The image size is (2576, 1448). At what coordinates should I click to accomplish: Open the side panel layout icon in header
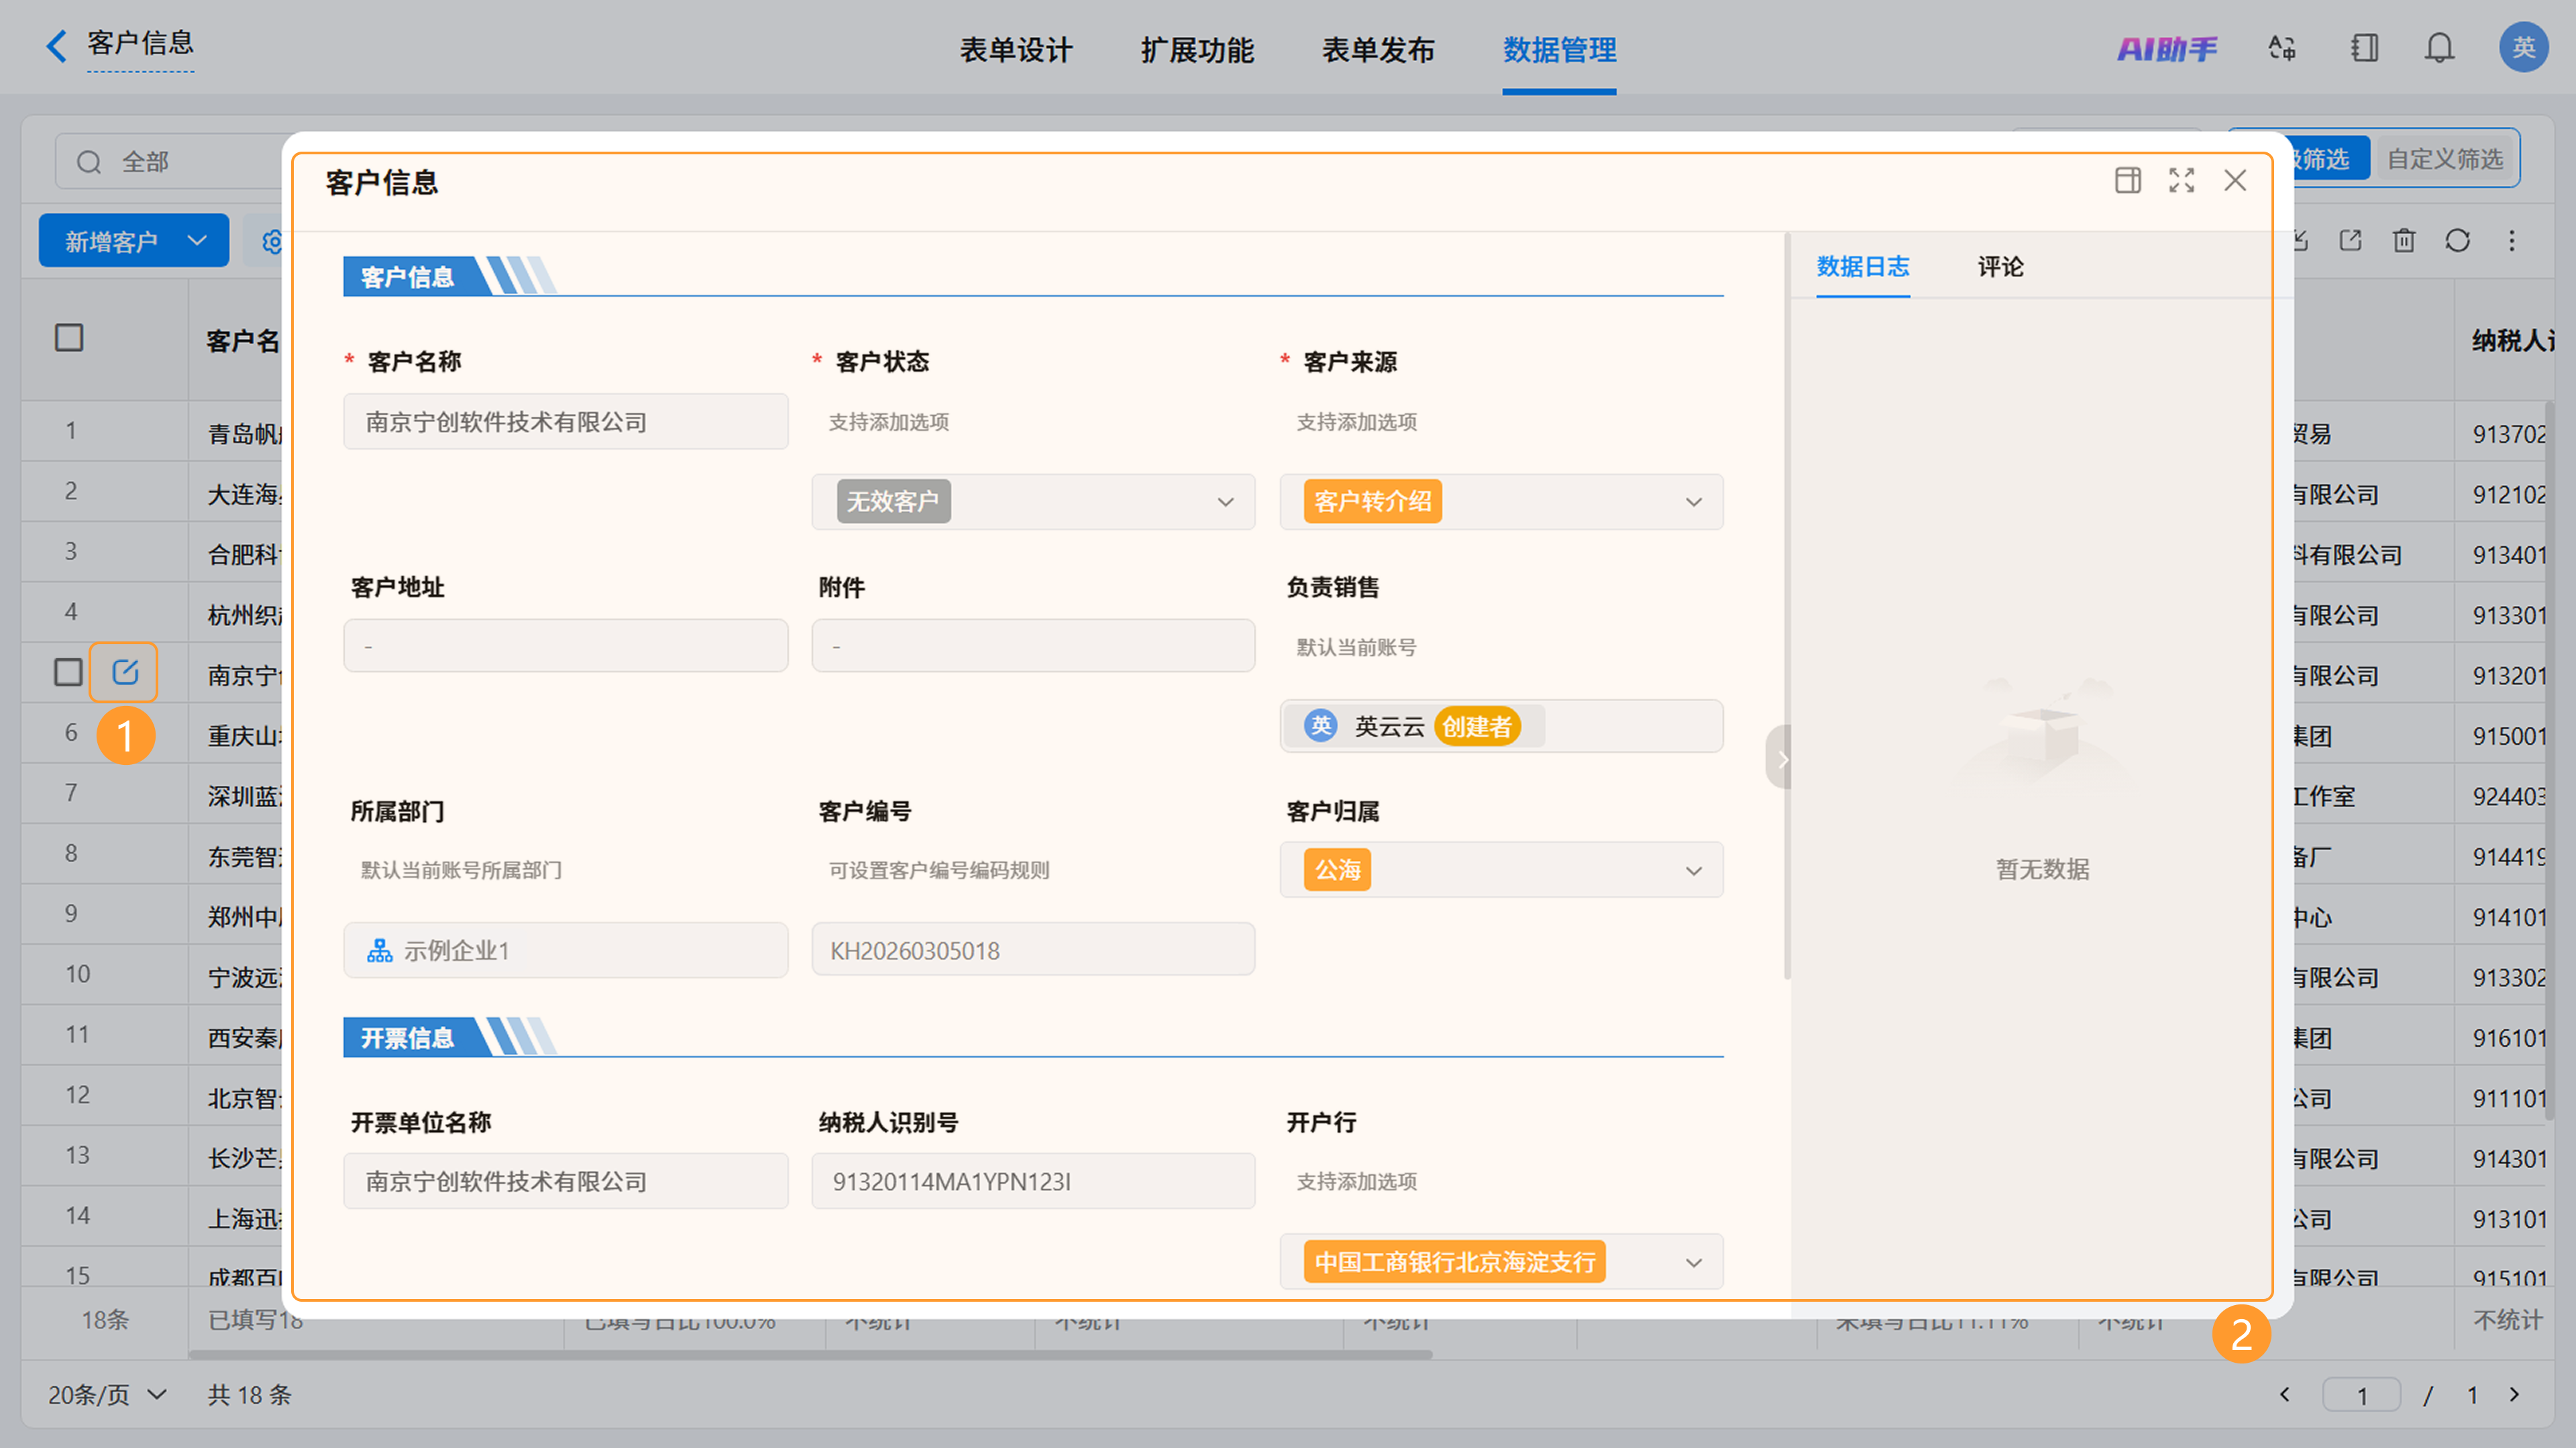coord(2365,48)
